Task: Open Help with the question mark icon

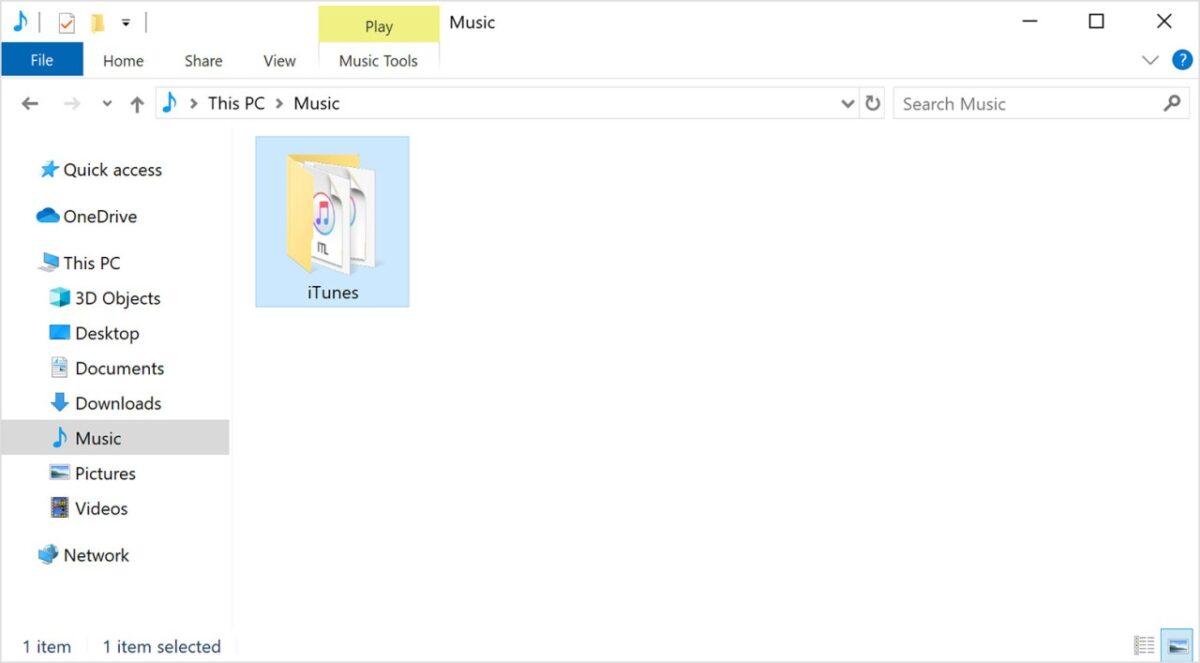Action: [1181, 61]
